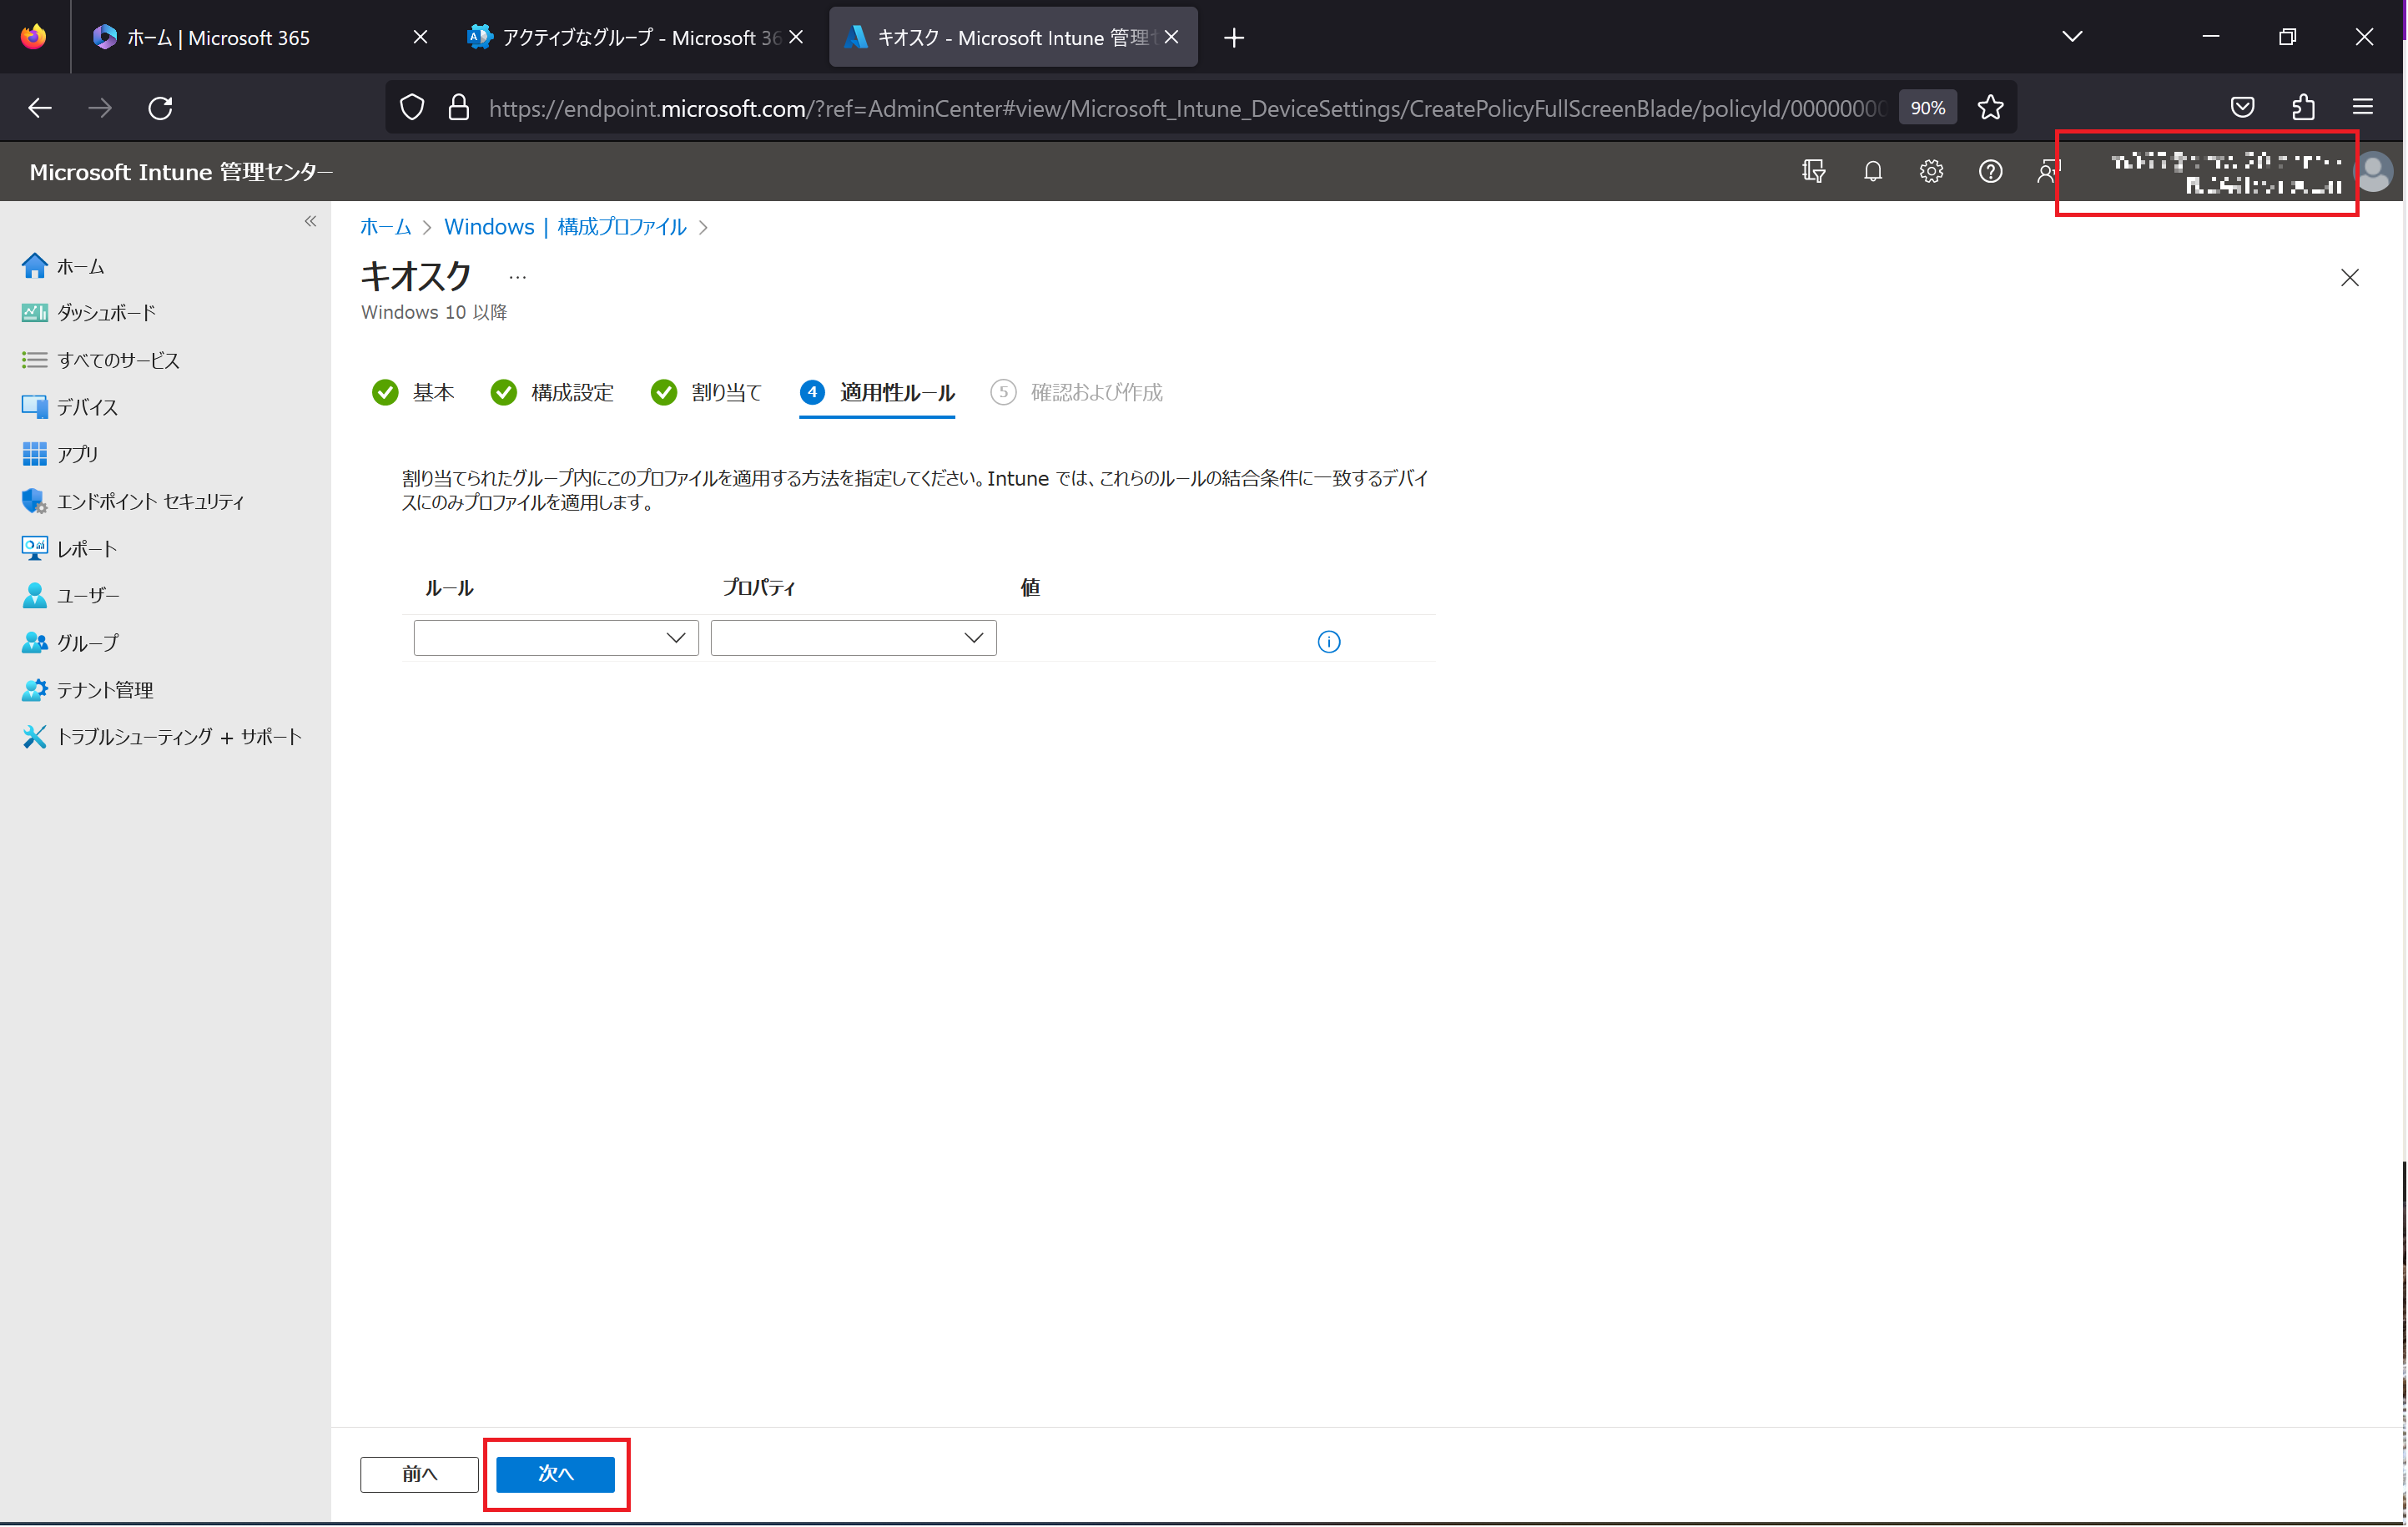The height and width of the screenshot is (1527, 2408).
Task: Open ダッシュボード in the sidebar
Action: (88, 313)
